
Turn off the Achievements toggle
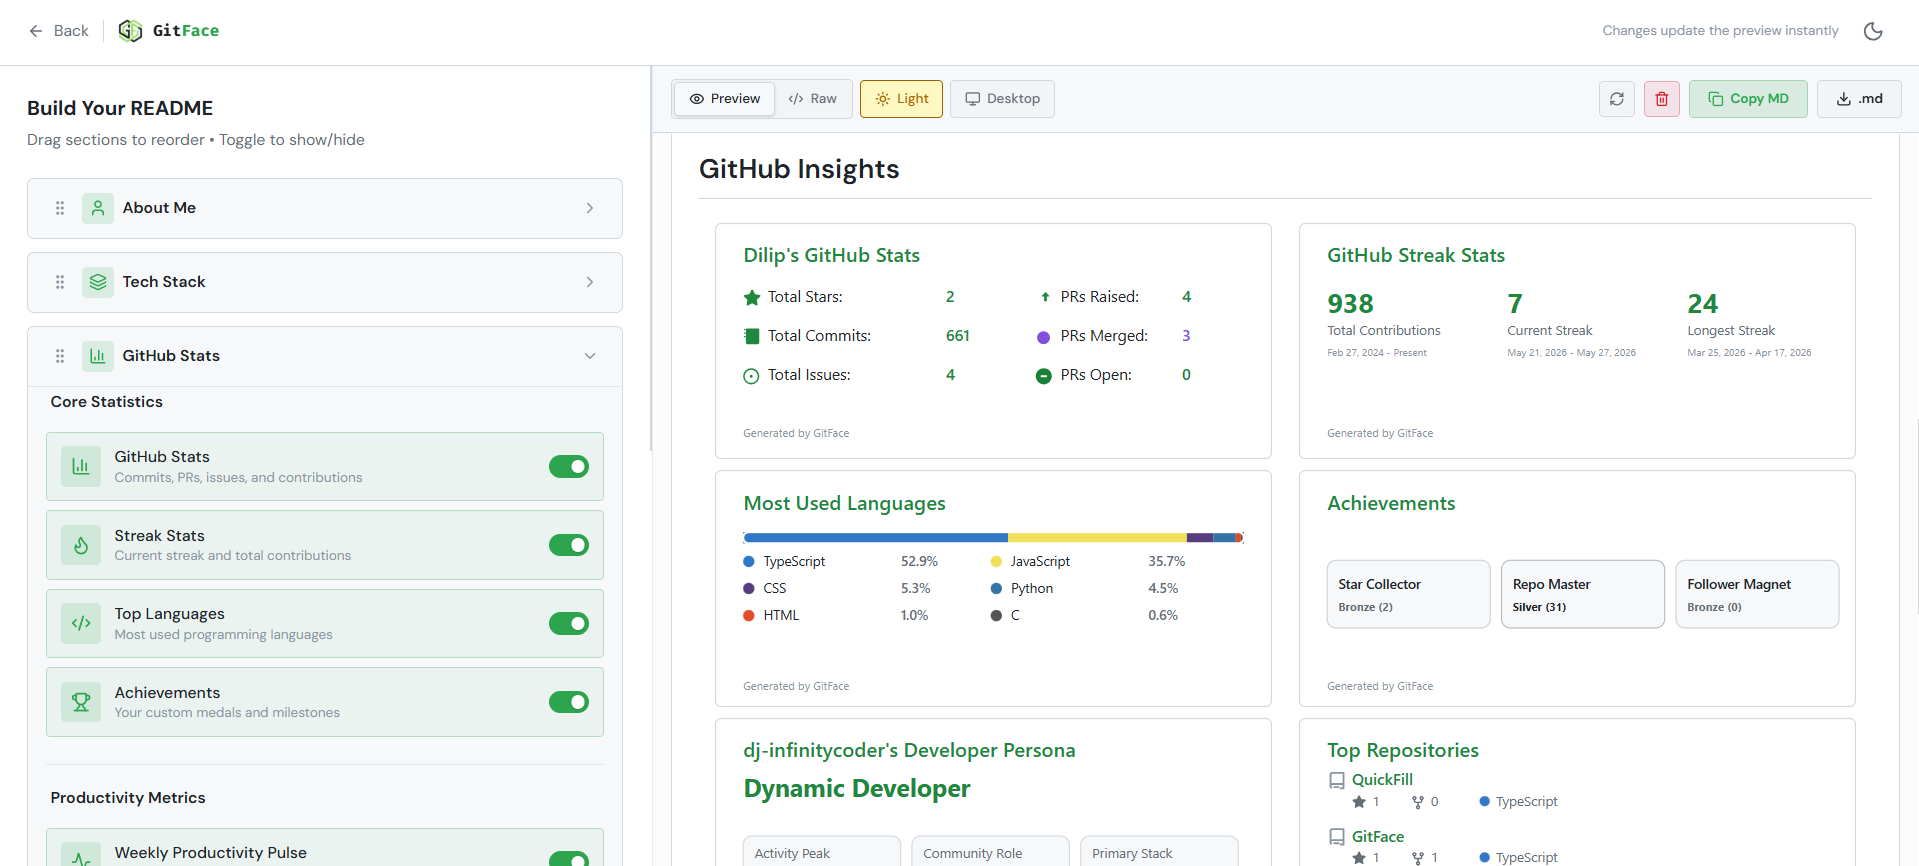(x=569, y=702)
